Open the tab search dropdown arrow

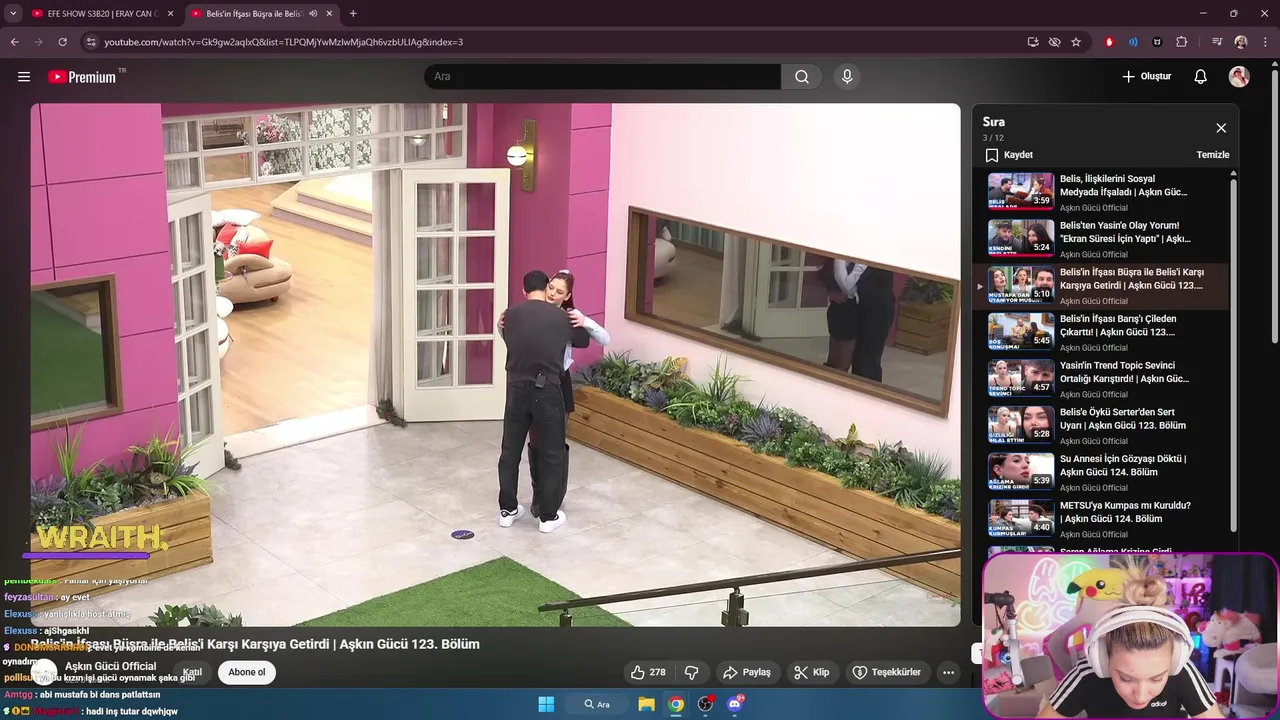[13, 14]
